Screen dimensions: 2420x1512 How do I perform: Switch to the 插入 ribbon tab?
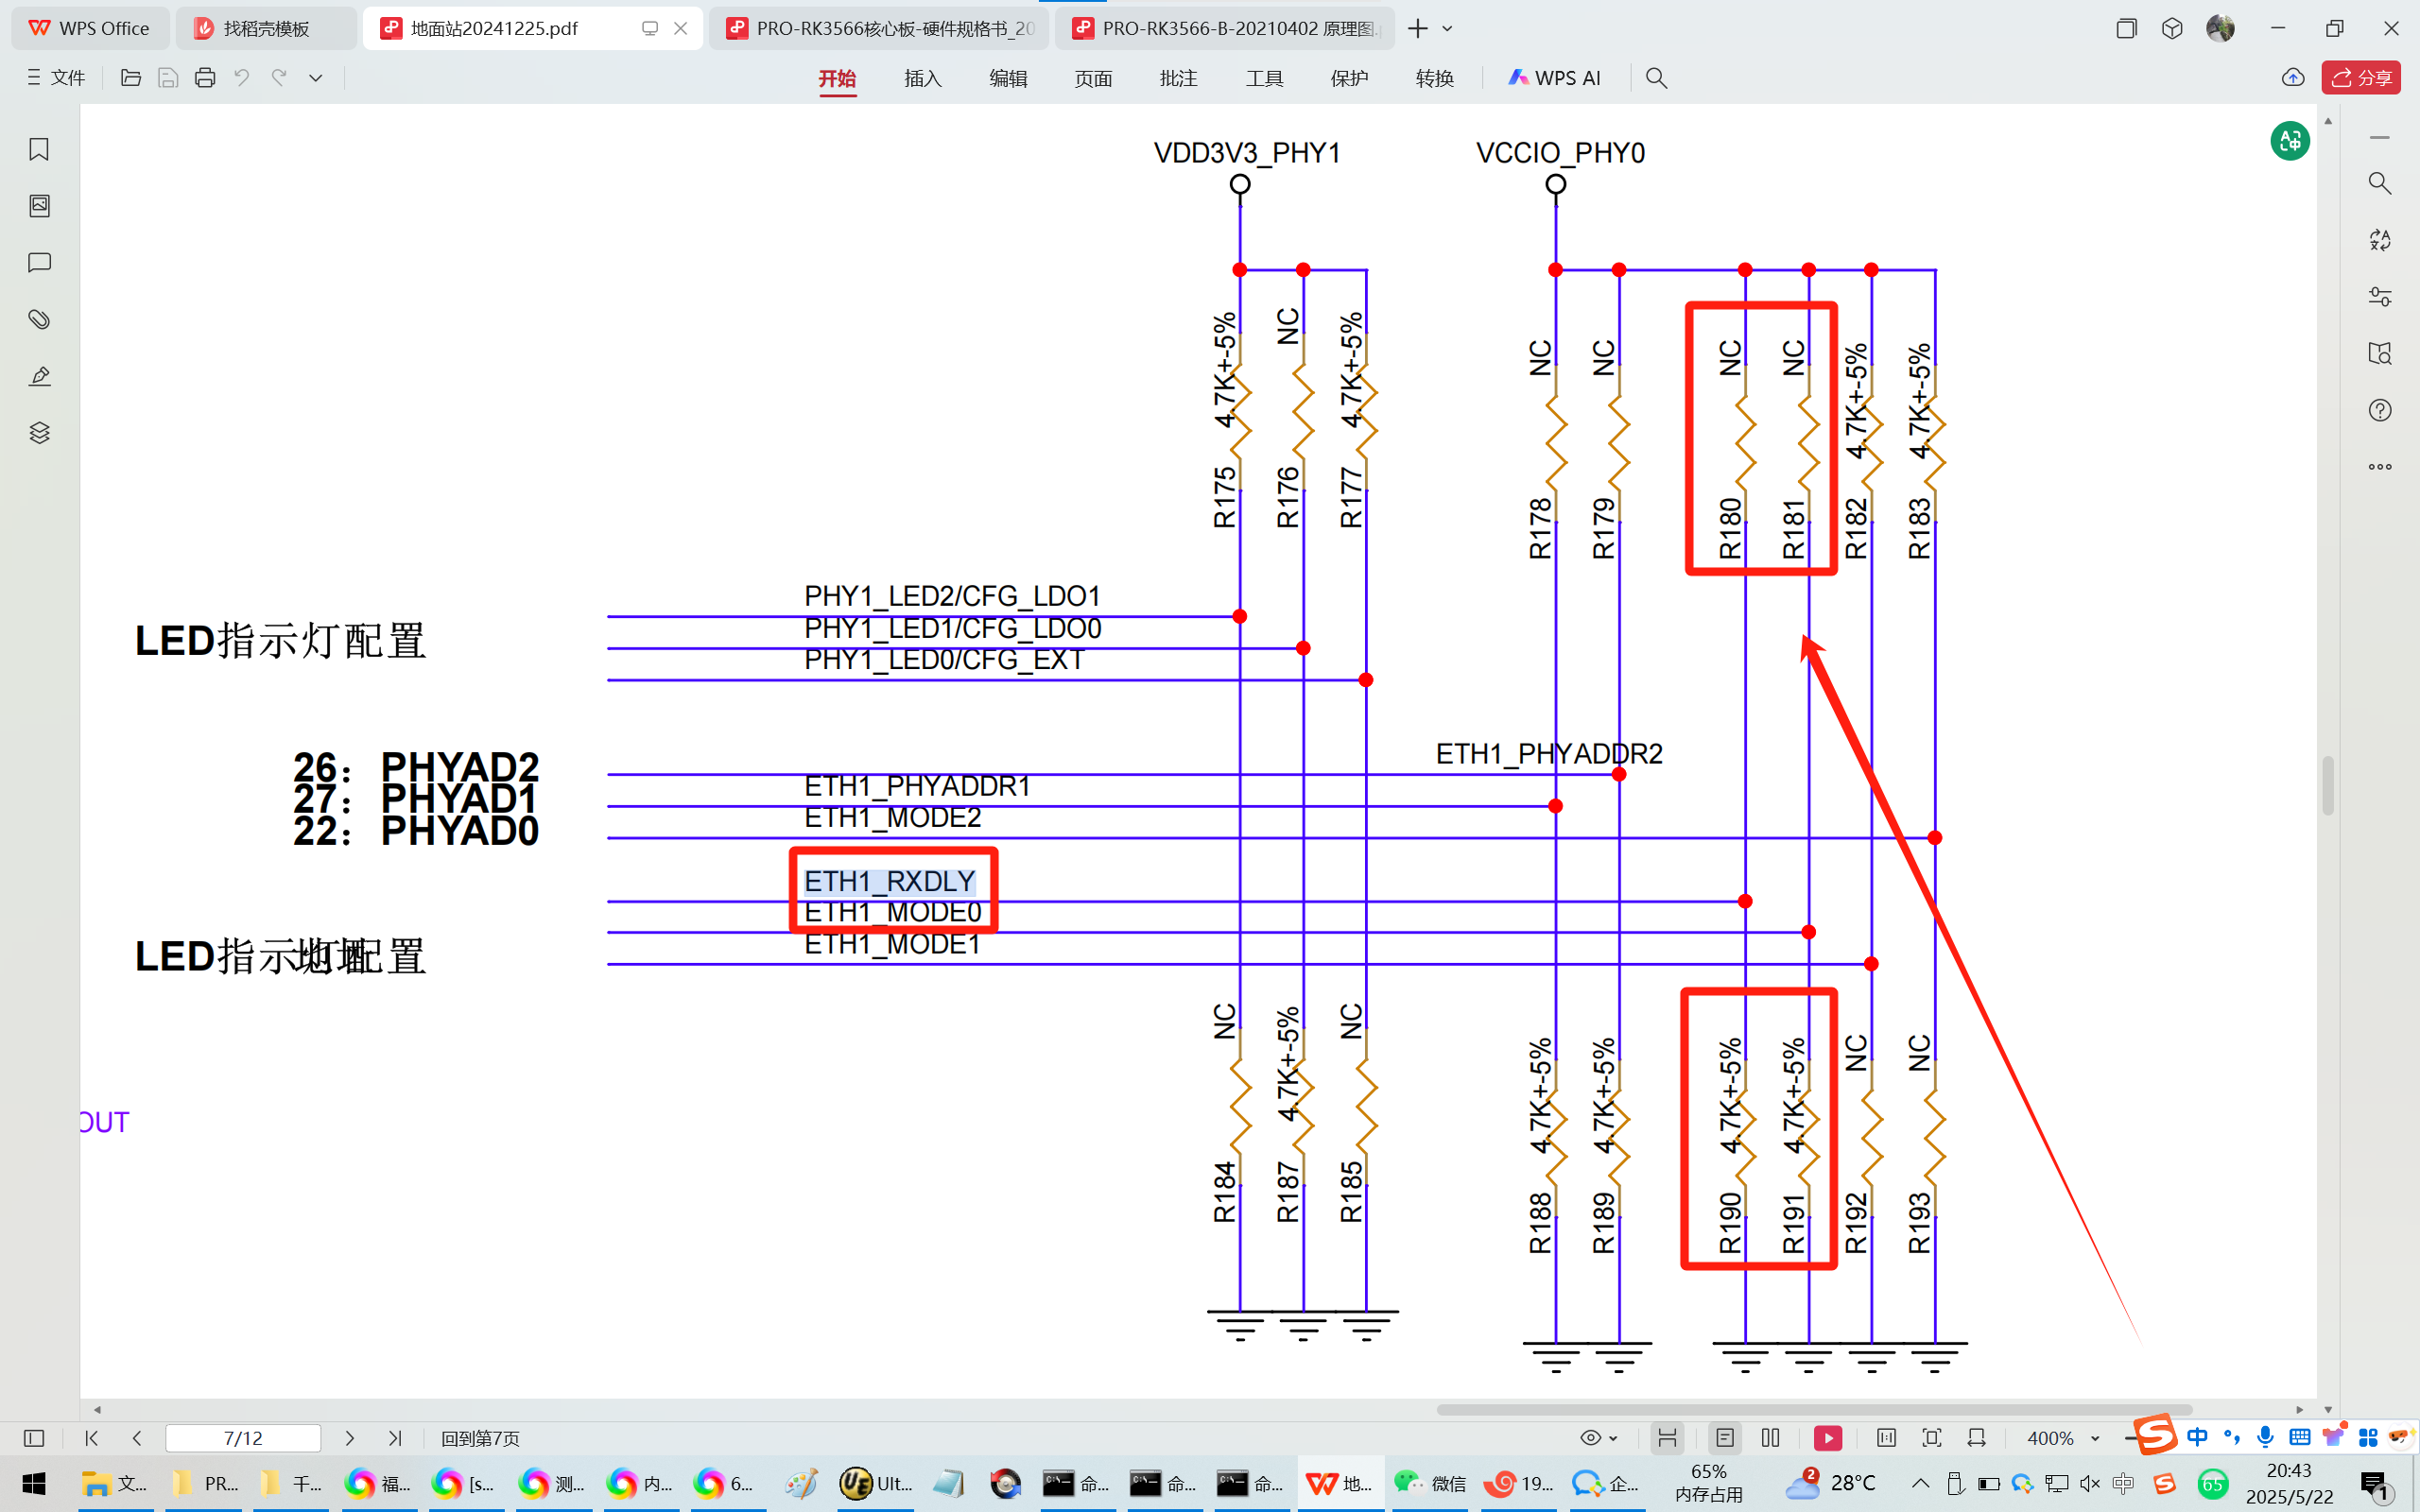coord(922,78)
